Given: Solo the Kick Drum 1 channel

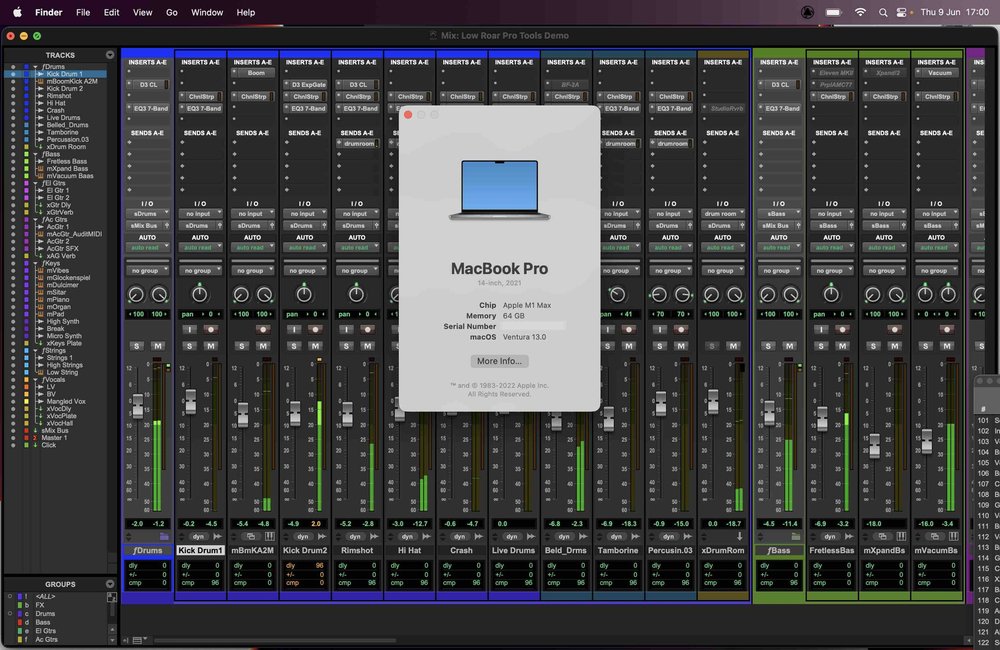Looking at the screenshot, I should [189, 343].
